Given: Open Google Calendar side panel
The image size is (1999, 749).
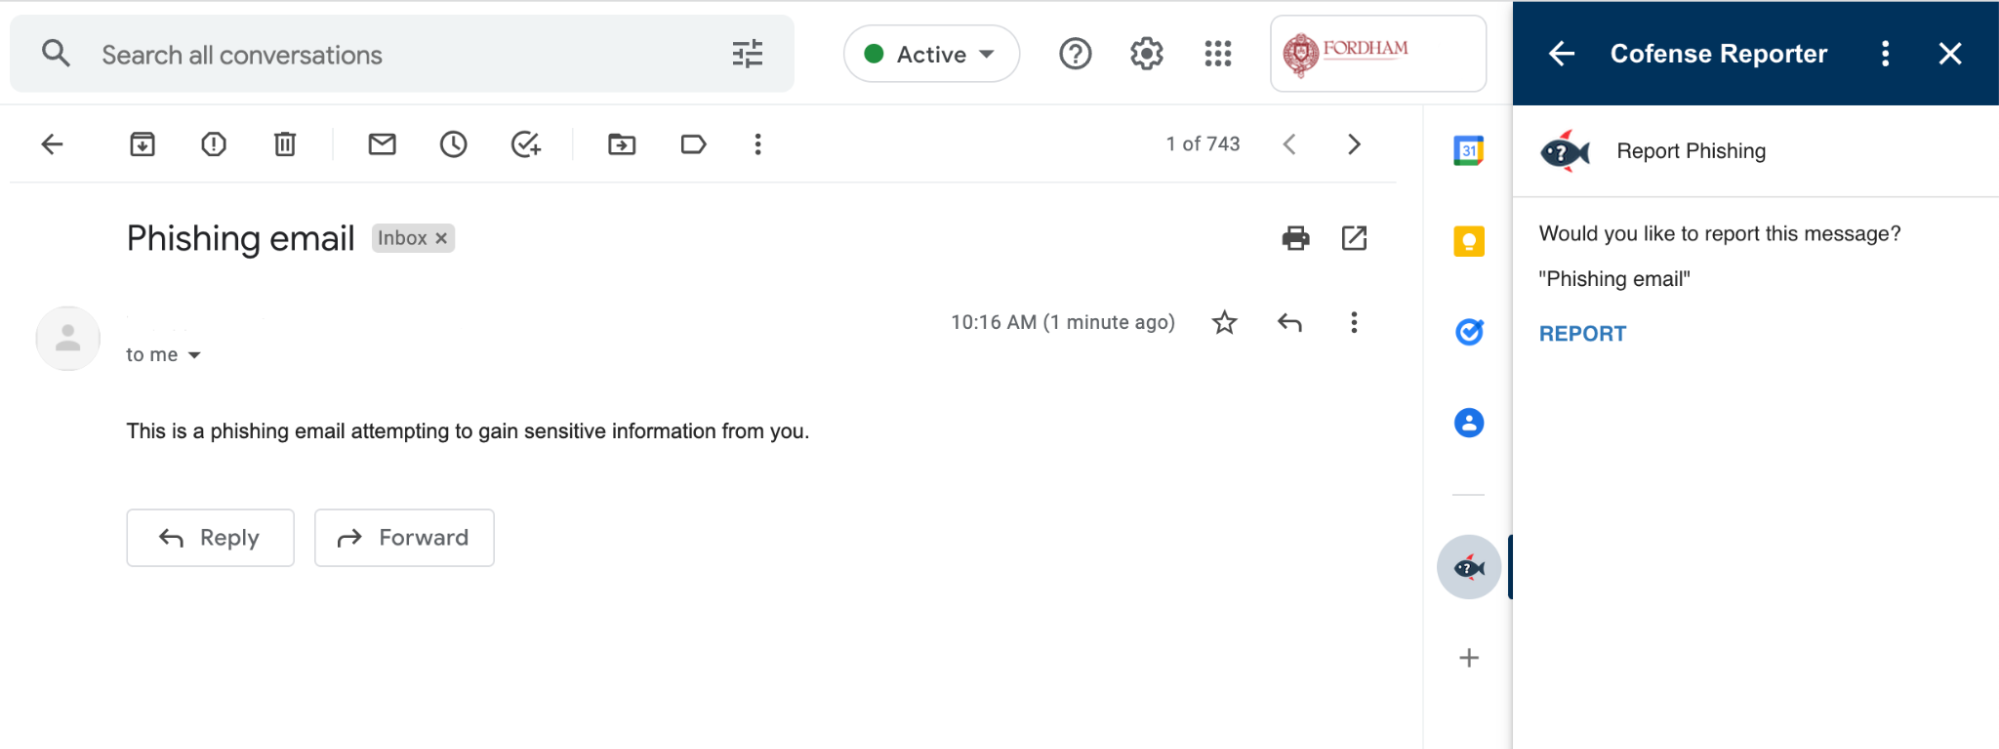Looking at the screenshot, I should point(1468,151).
